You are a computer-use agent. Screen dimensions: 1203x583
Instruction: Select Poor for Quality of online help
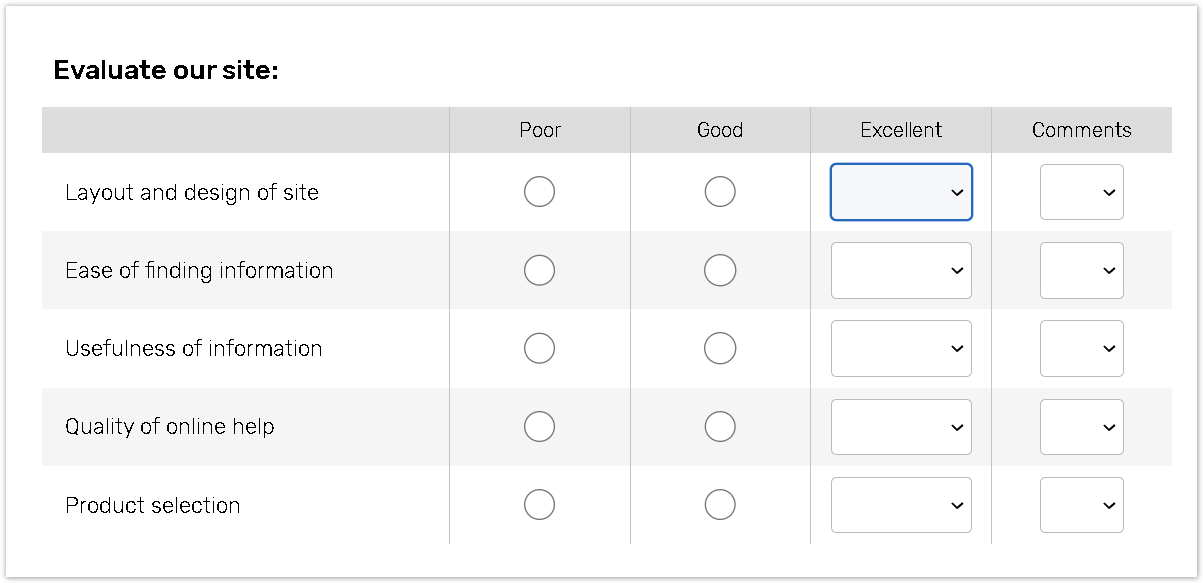click(539, 427)
